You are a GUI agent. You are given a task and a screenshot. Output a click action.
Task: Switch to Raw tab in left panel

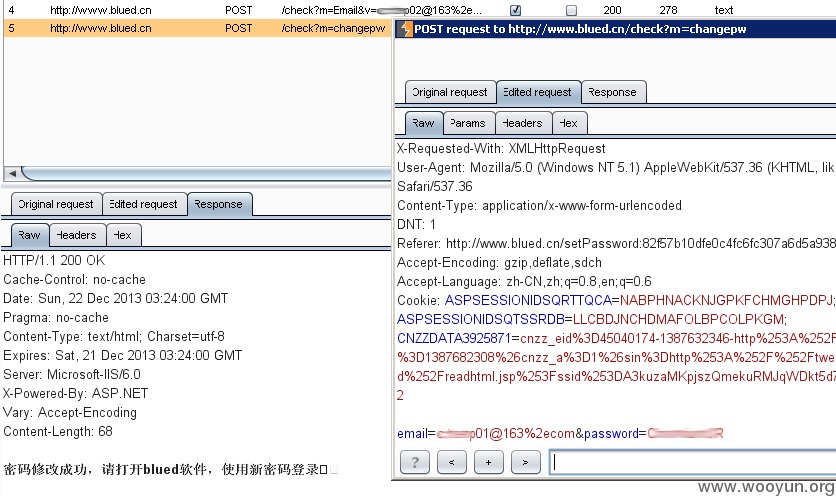point(29,235)
